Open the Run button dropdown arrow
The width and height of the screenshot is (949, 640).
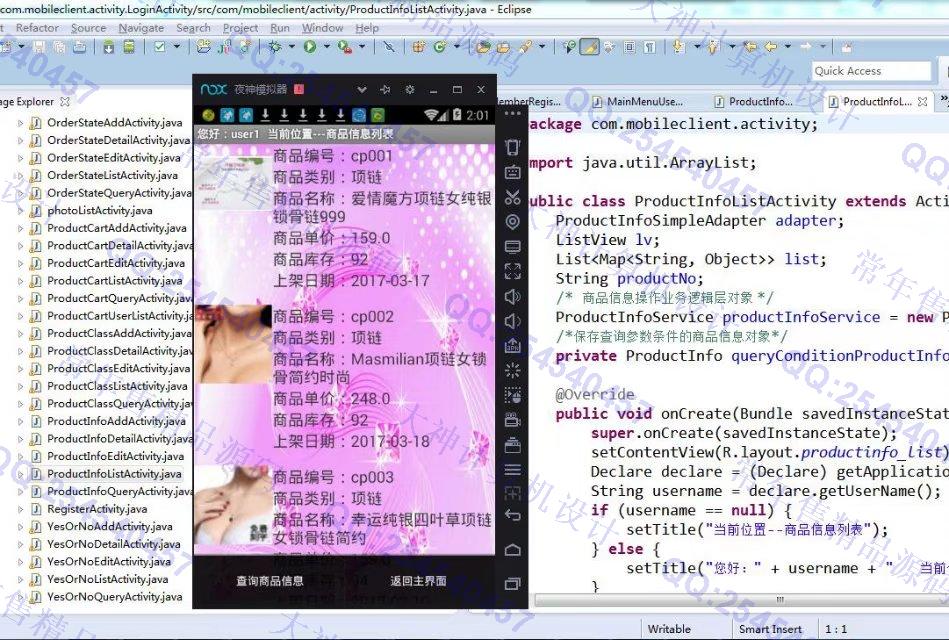click(327, 47)
